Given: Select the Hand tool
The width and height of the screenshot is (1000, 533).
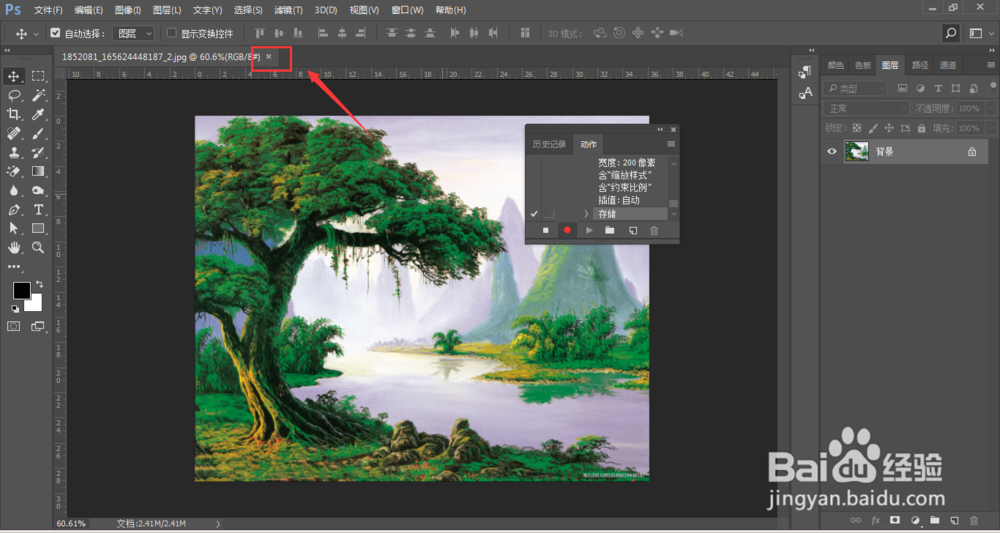Looking at the screenshot, I should pos(13,247).
